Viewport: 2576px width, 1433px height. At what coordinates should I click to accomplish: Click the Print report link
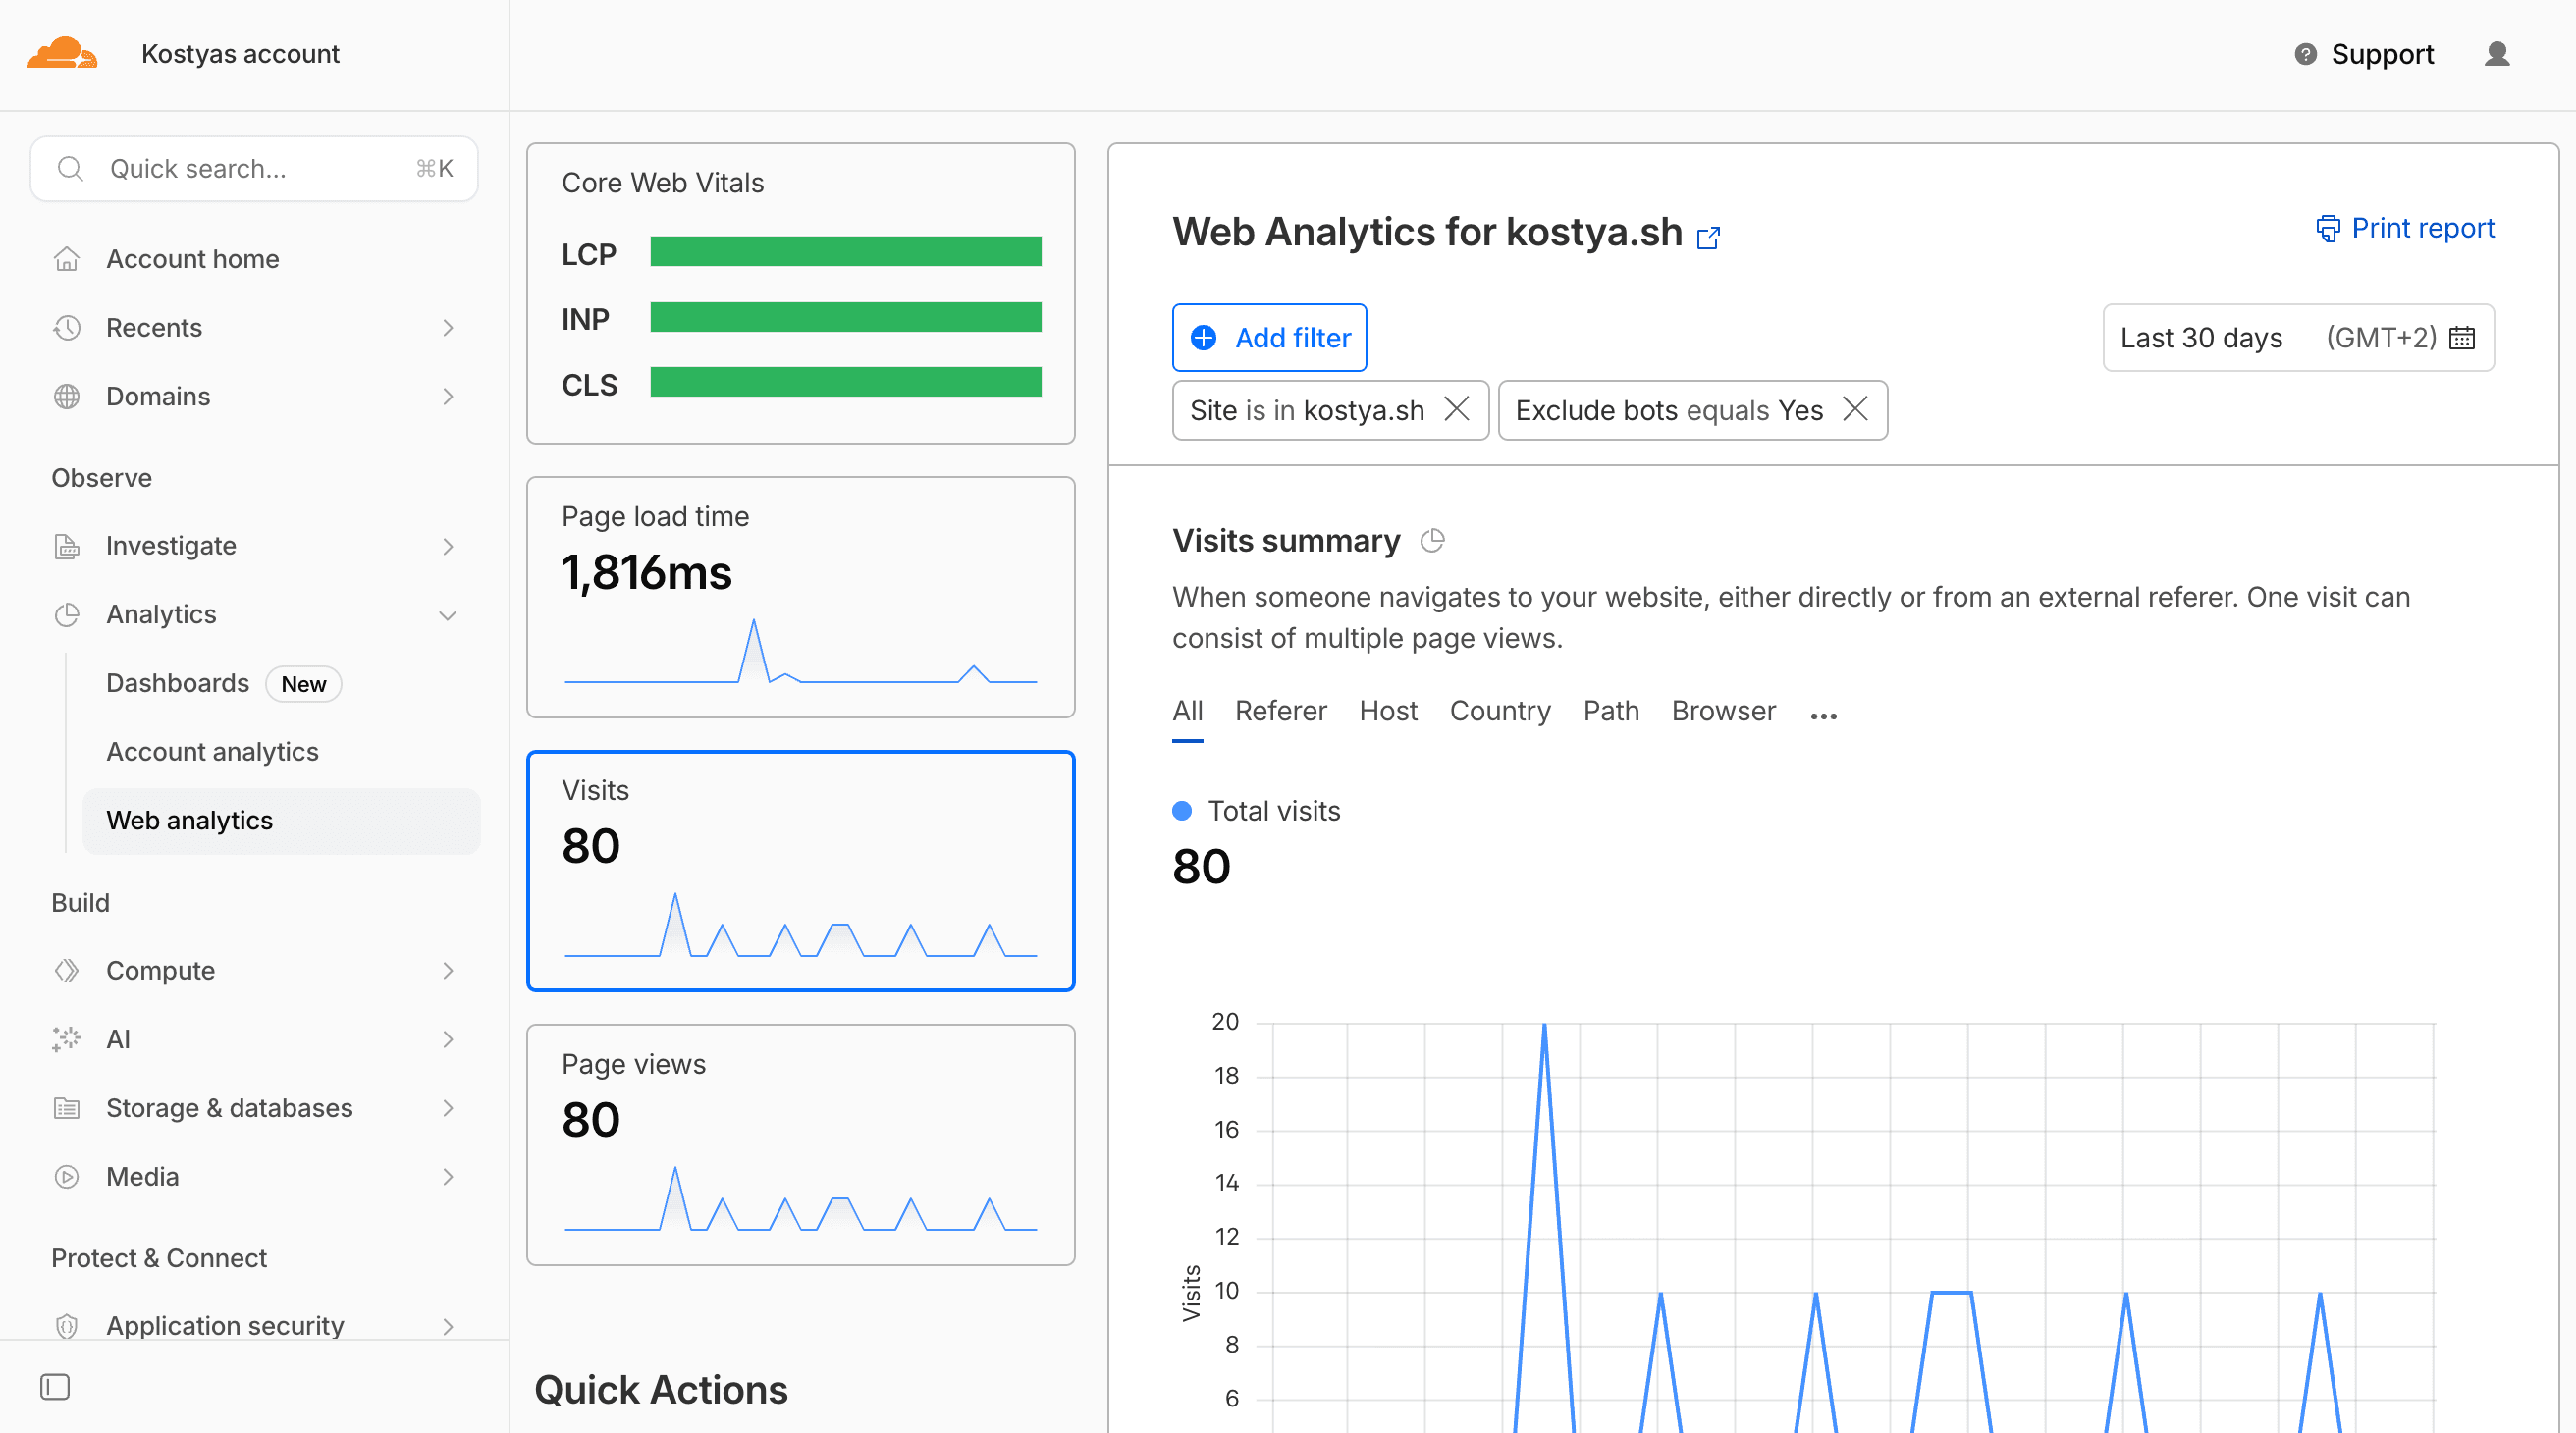[2405, 229]
